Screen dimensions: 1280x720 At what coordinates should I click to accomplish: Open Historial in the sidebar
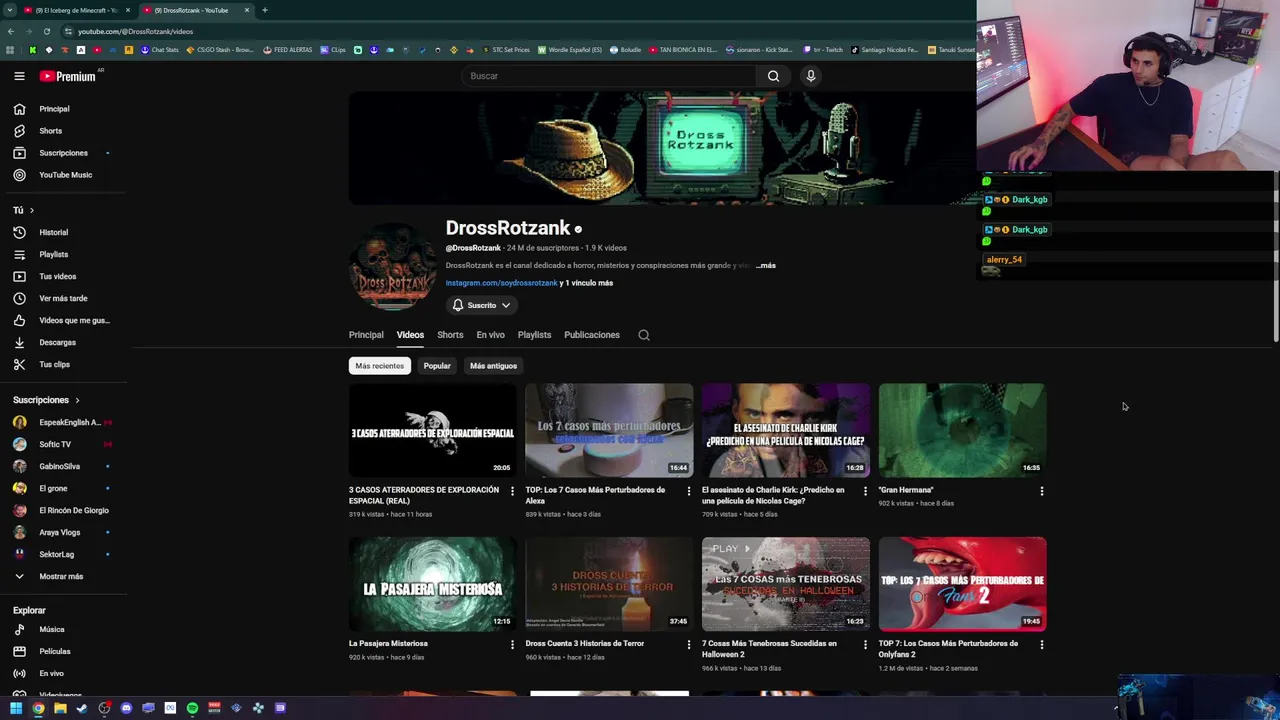coord(53,232)
